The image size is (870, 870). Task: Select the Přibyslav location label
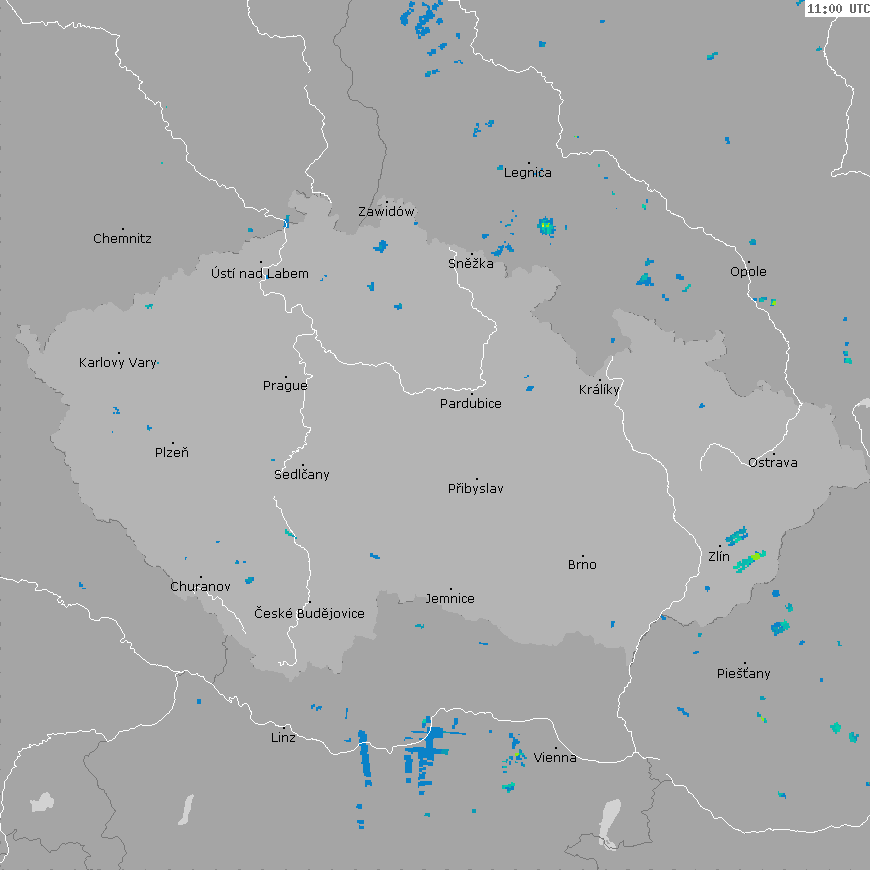pos(476,489)
